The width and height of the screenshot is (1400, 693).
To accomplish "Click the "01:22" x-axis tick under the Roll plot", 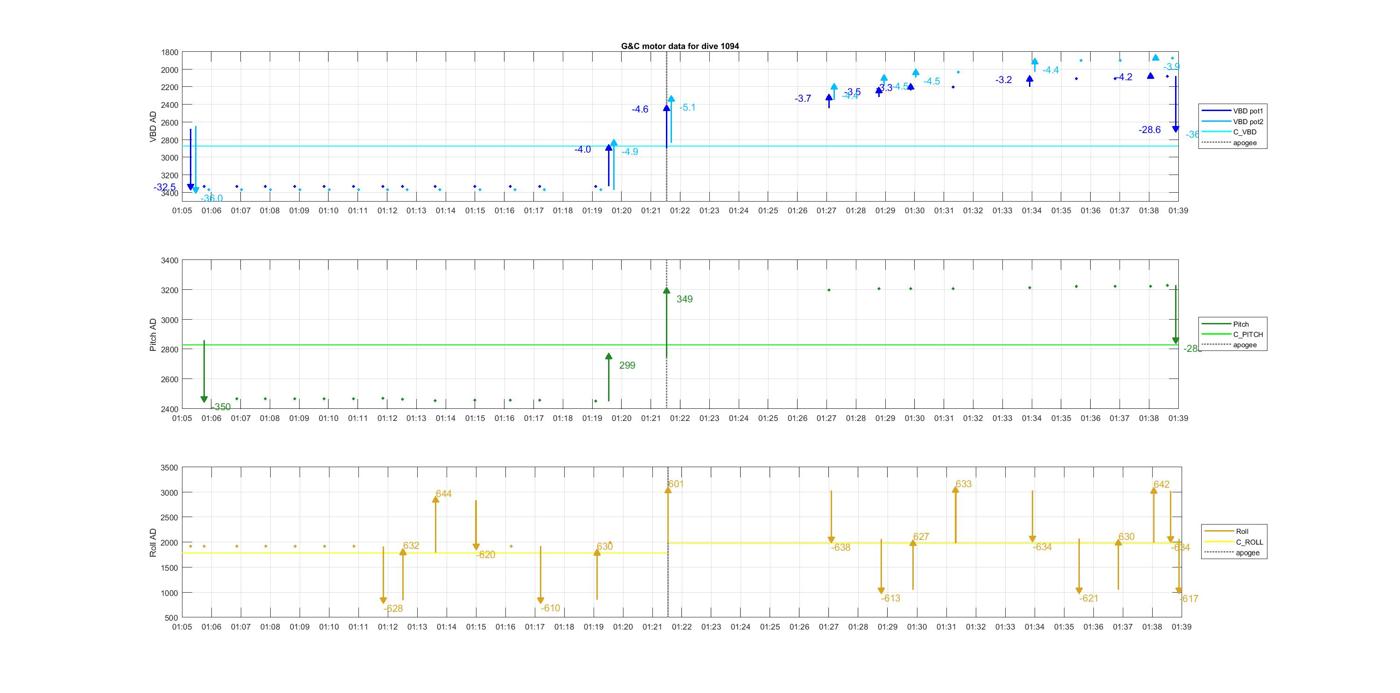I will click(680, 627).
